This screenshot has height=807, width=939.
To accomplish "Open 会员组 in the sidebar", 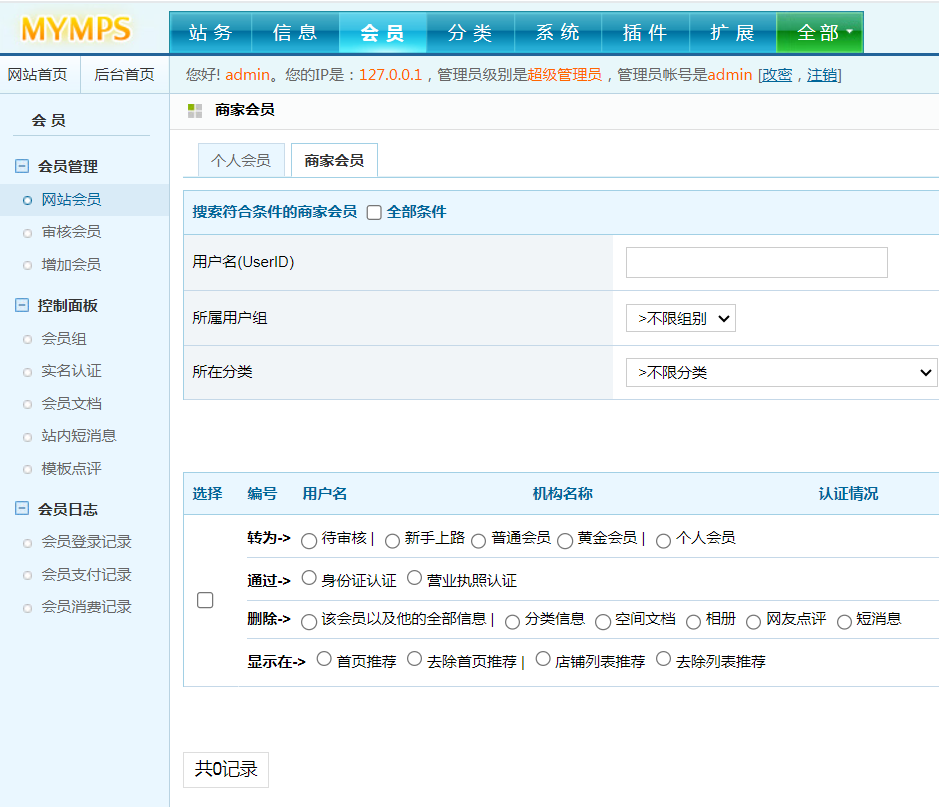I will point(64,339).
